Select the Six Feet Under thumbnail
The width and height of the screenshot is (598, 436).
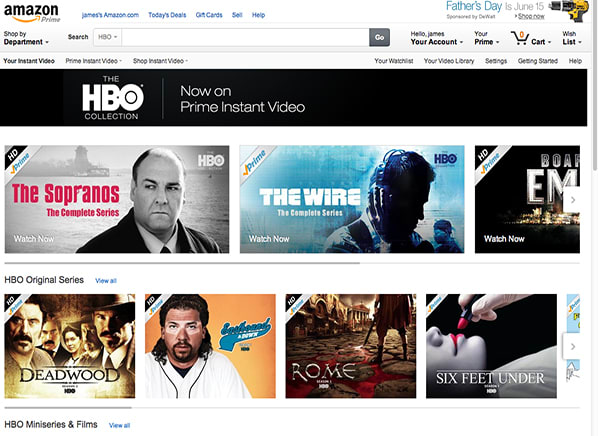click(x=491, y=346)
